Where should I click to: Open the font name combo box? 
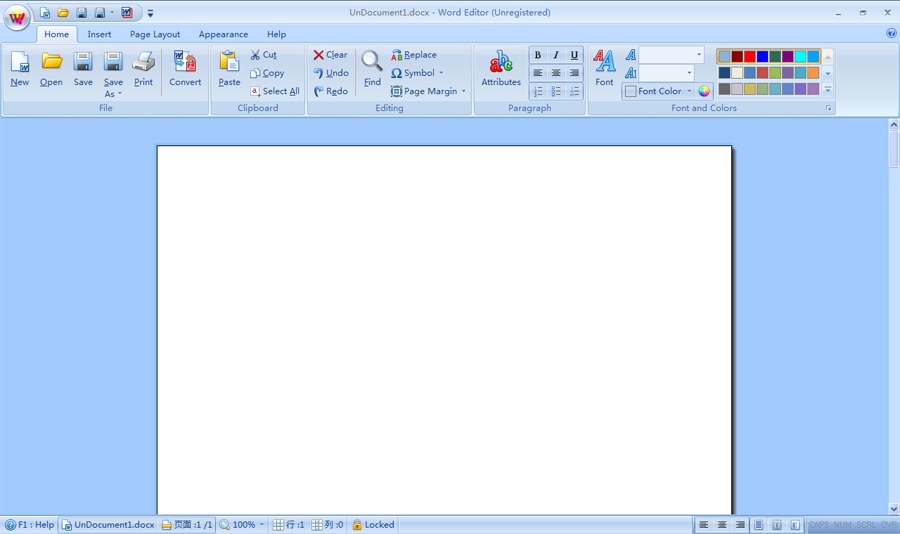672,55
